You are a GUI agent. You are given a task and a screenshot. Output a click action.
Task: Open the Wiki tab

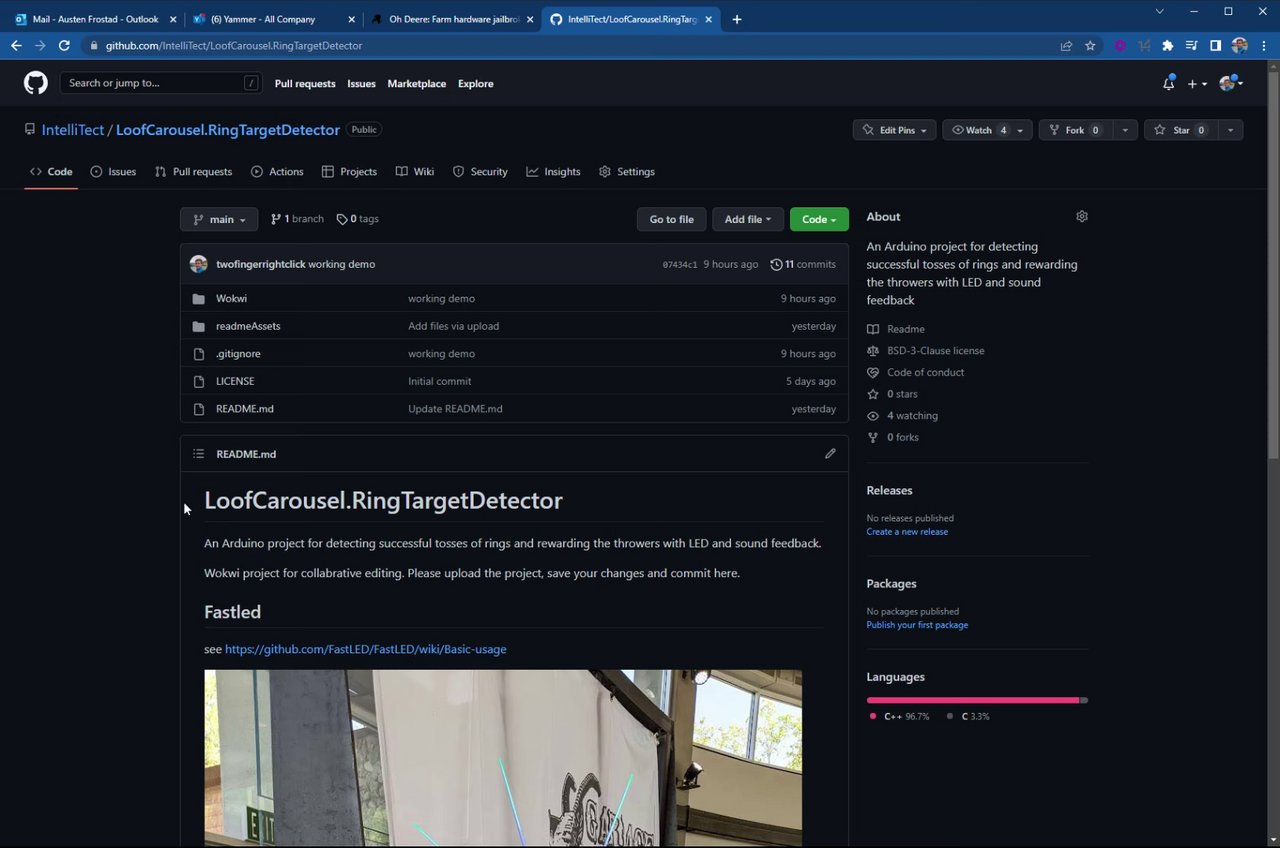[x=415, y=172]
